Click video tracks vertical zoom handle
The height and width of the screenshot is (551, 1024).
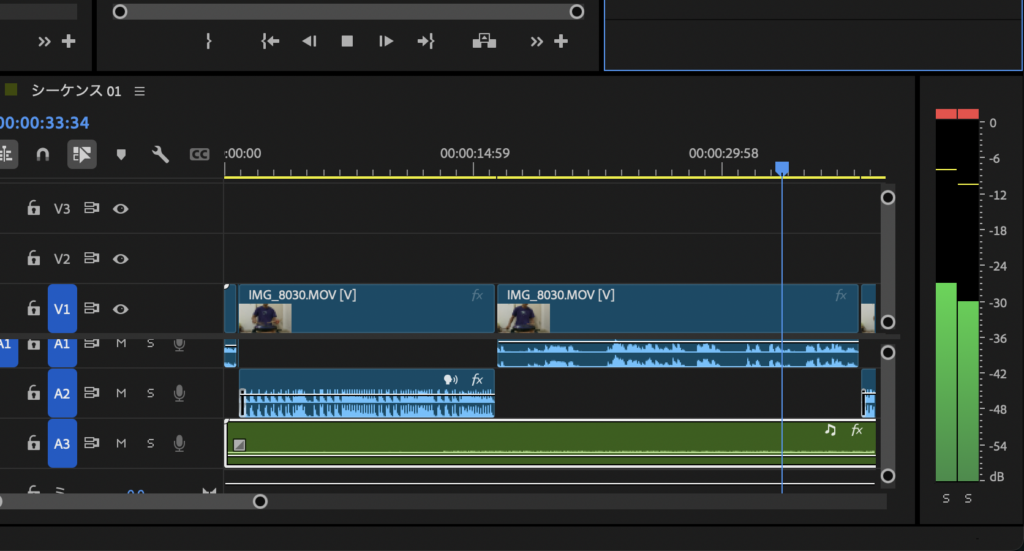tap(888, 198)
